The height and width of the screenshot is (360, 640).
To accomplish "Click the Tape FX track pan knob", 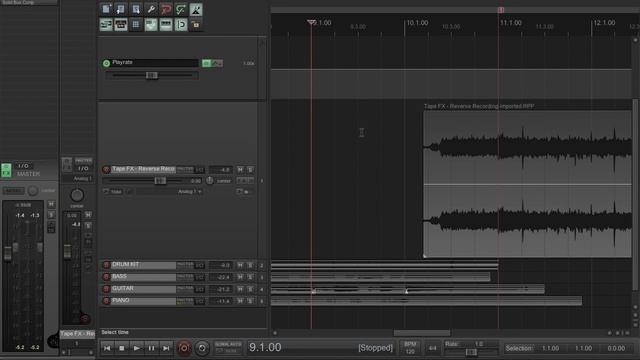I will coord(210,180).
